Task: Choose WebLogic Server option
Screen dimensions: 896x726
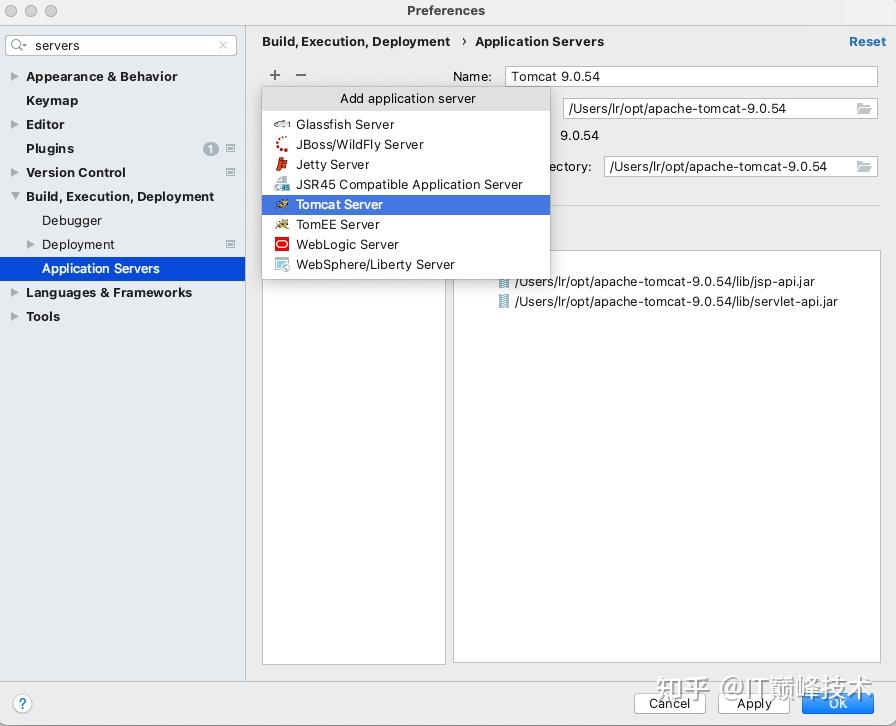Action: [406, 244]
